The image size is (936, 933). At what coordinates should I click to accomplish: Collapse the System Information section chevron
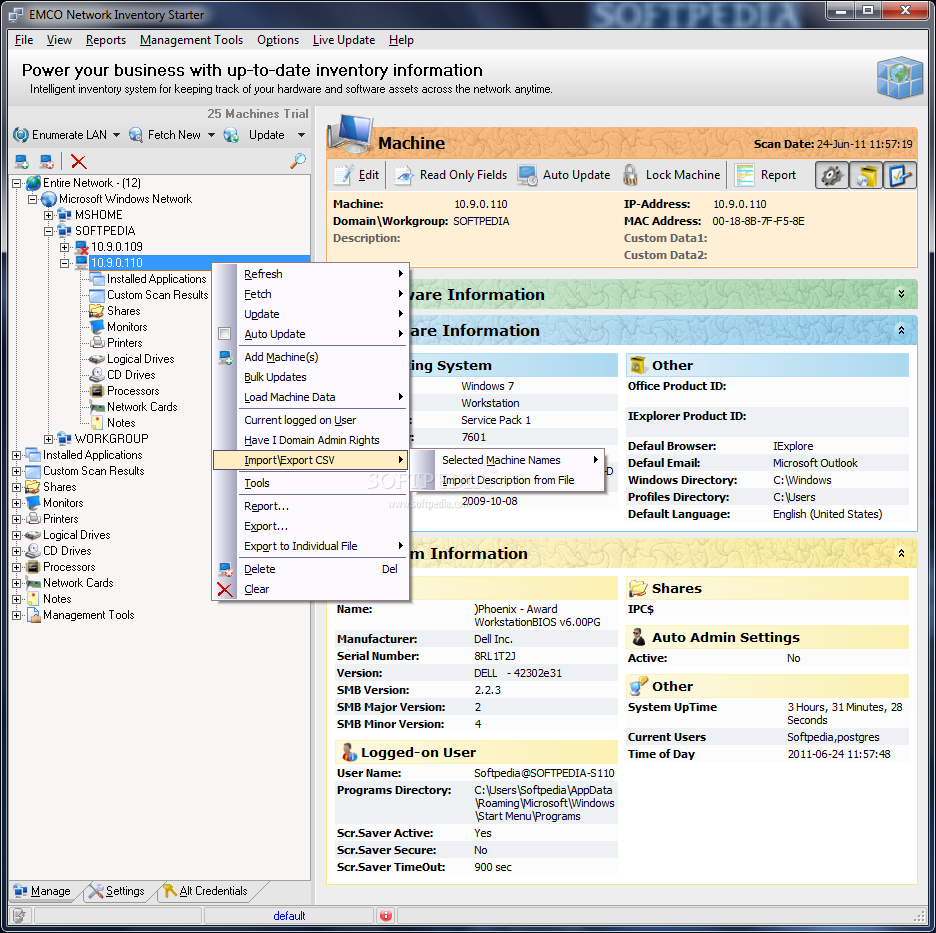point(901,553)
